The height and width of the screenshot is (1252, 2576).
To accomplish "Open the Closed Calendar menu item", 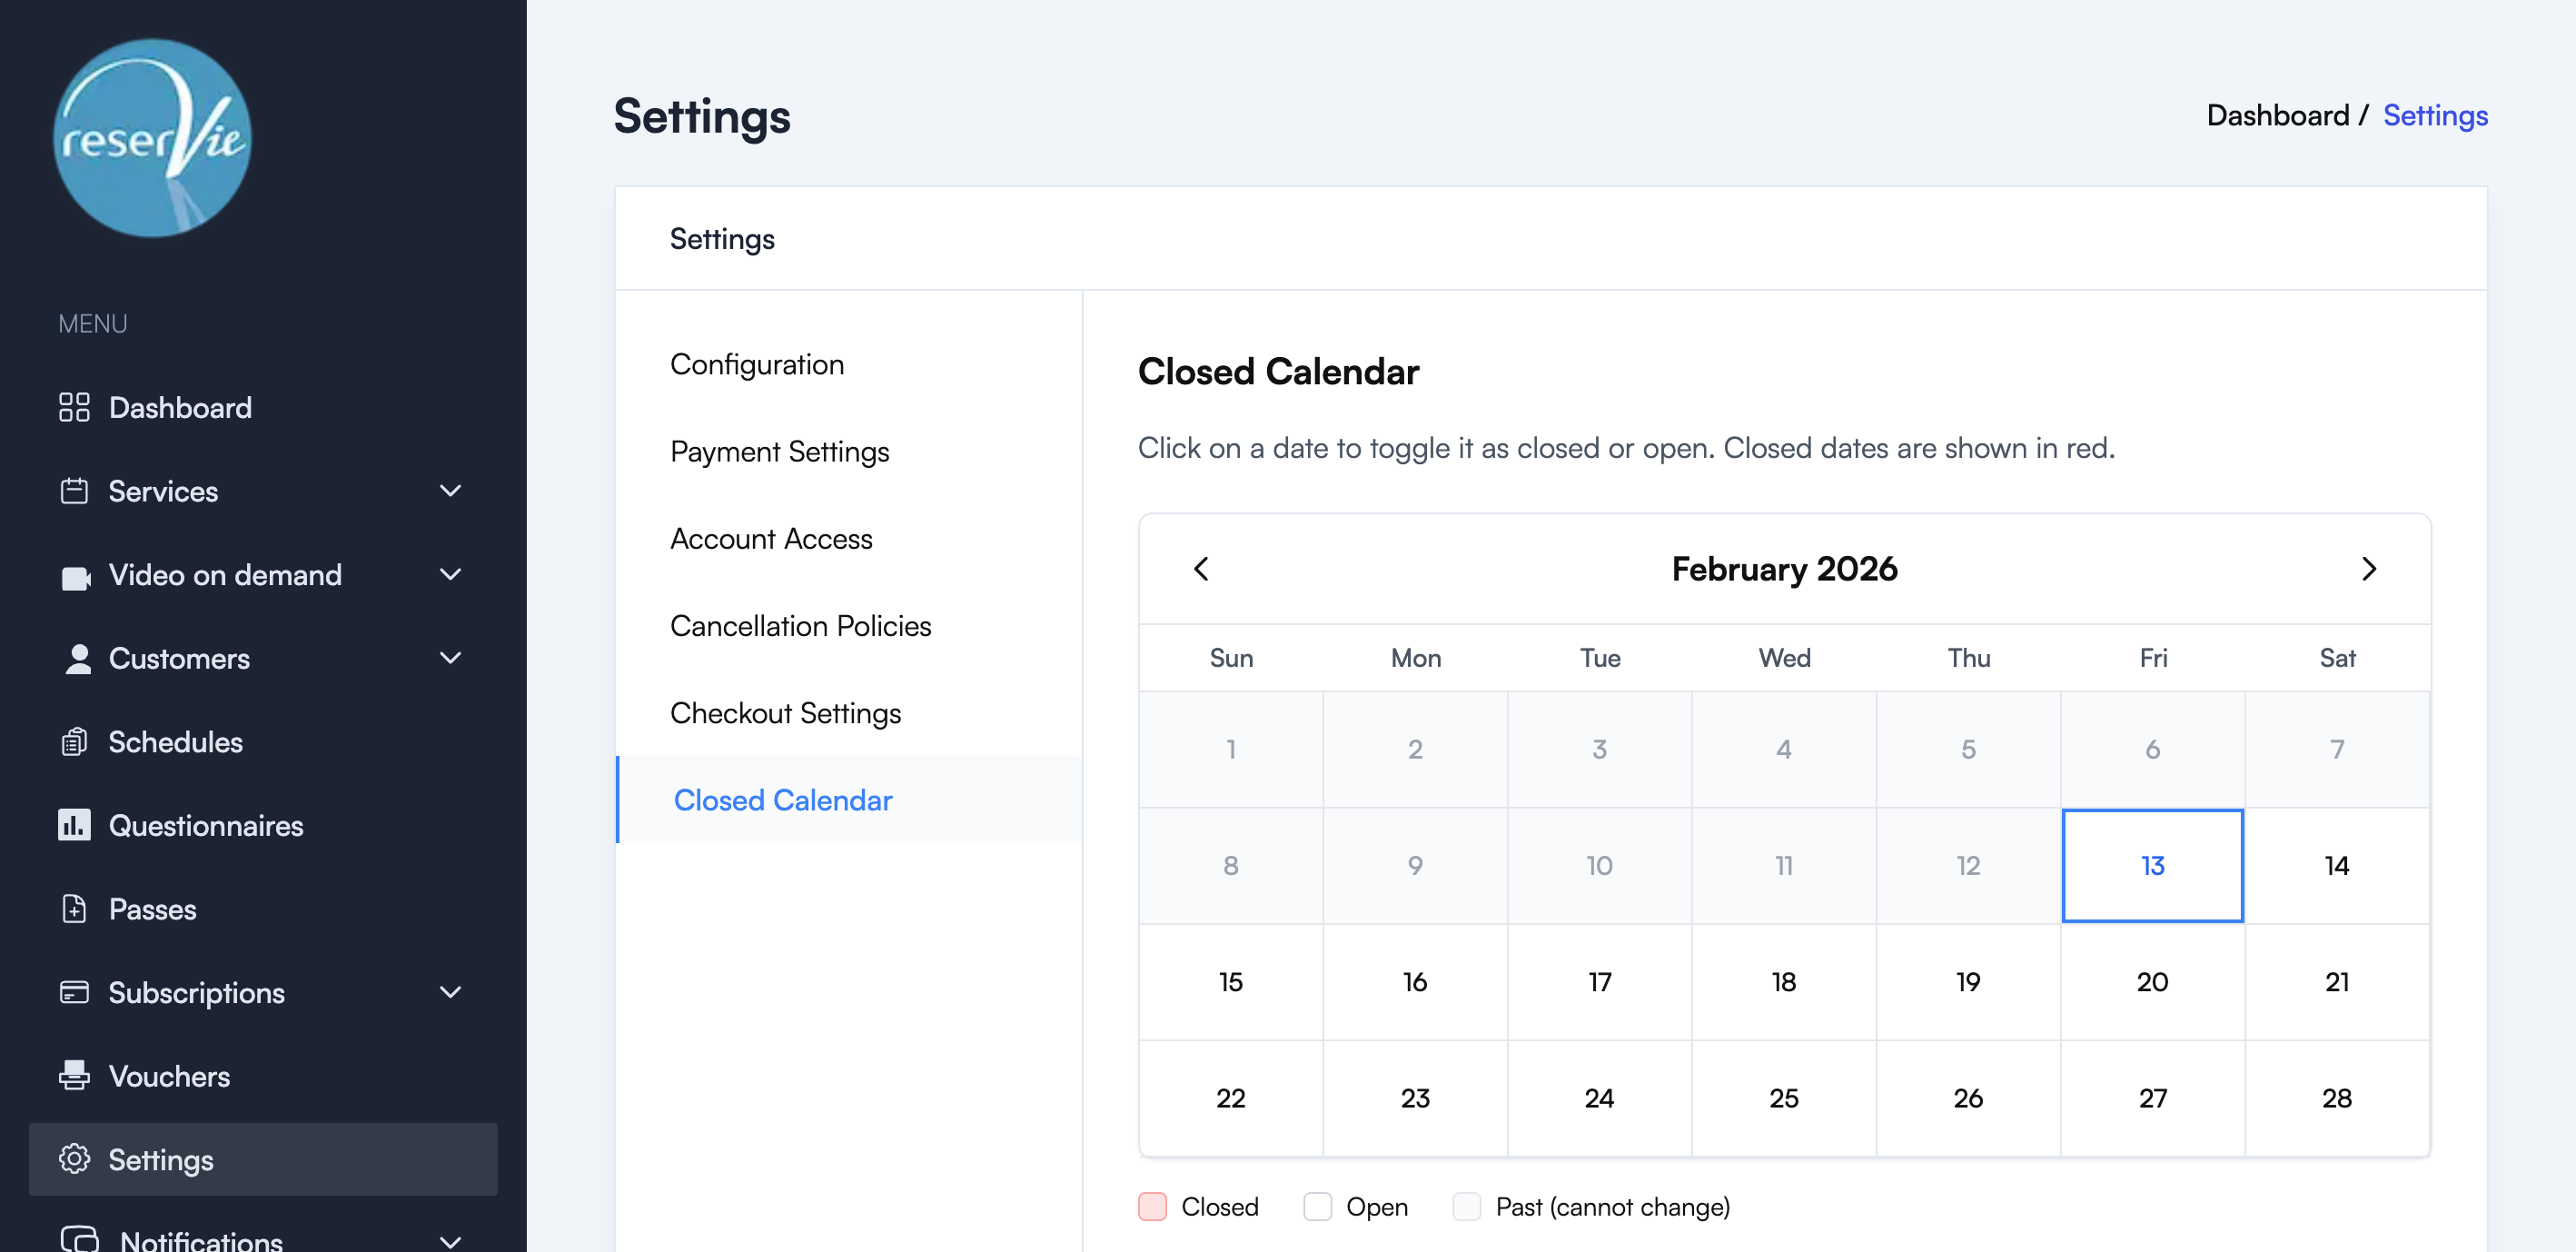I will [782, 800].
